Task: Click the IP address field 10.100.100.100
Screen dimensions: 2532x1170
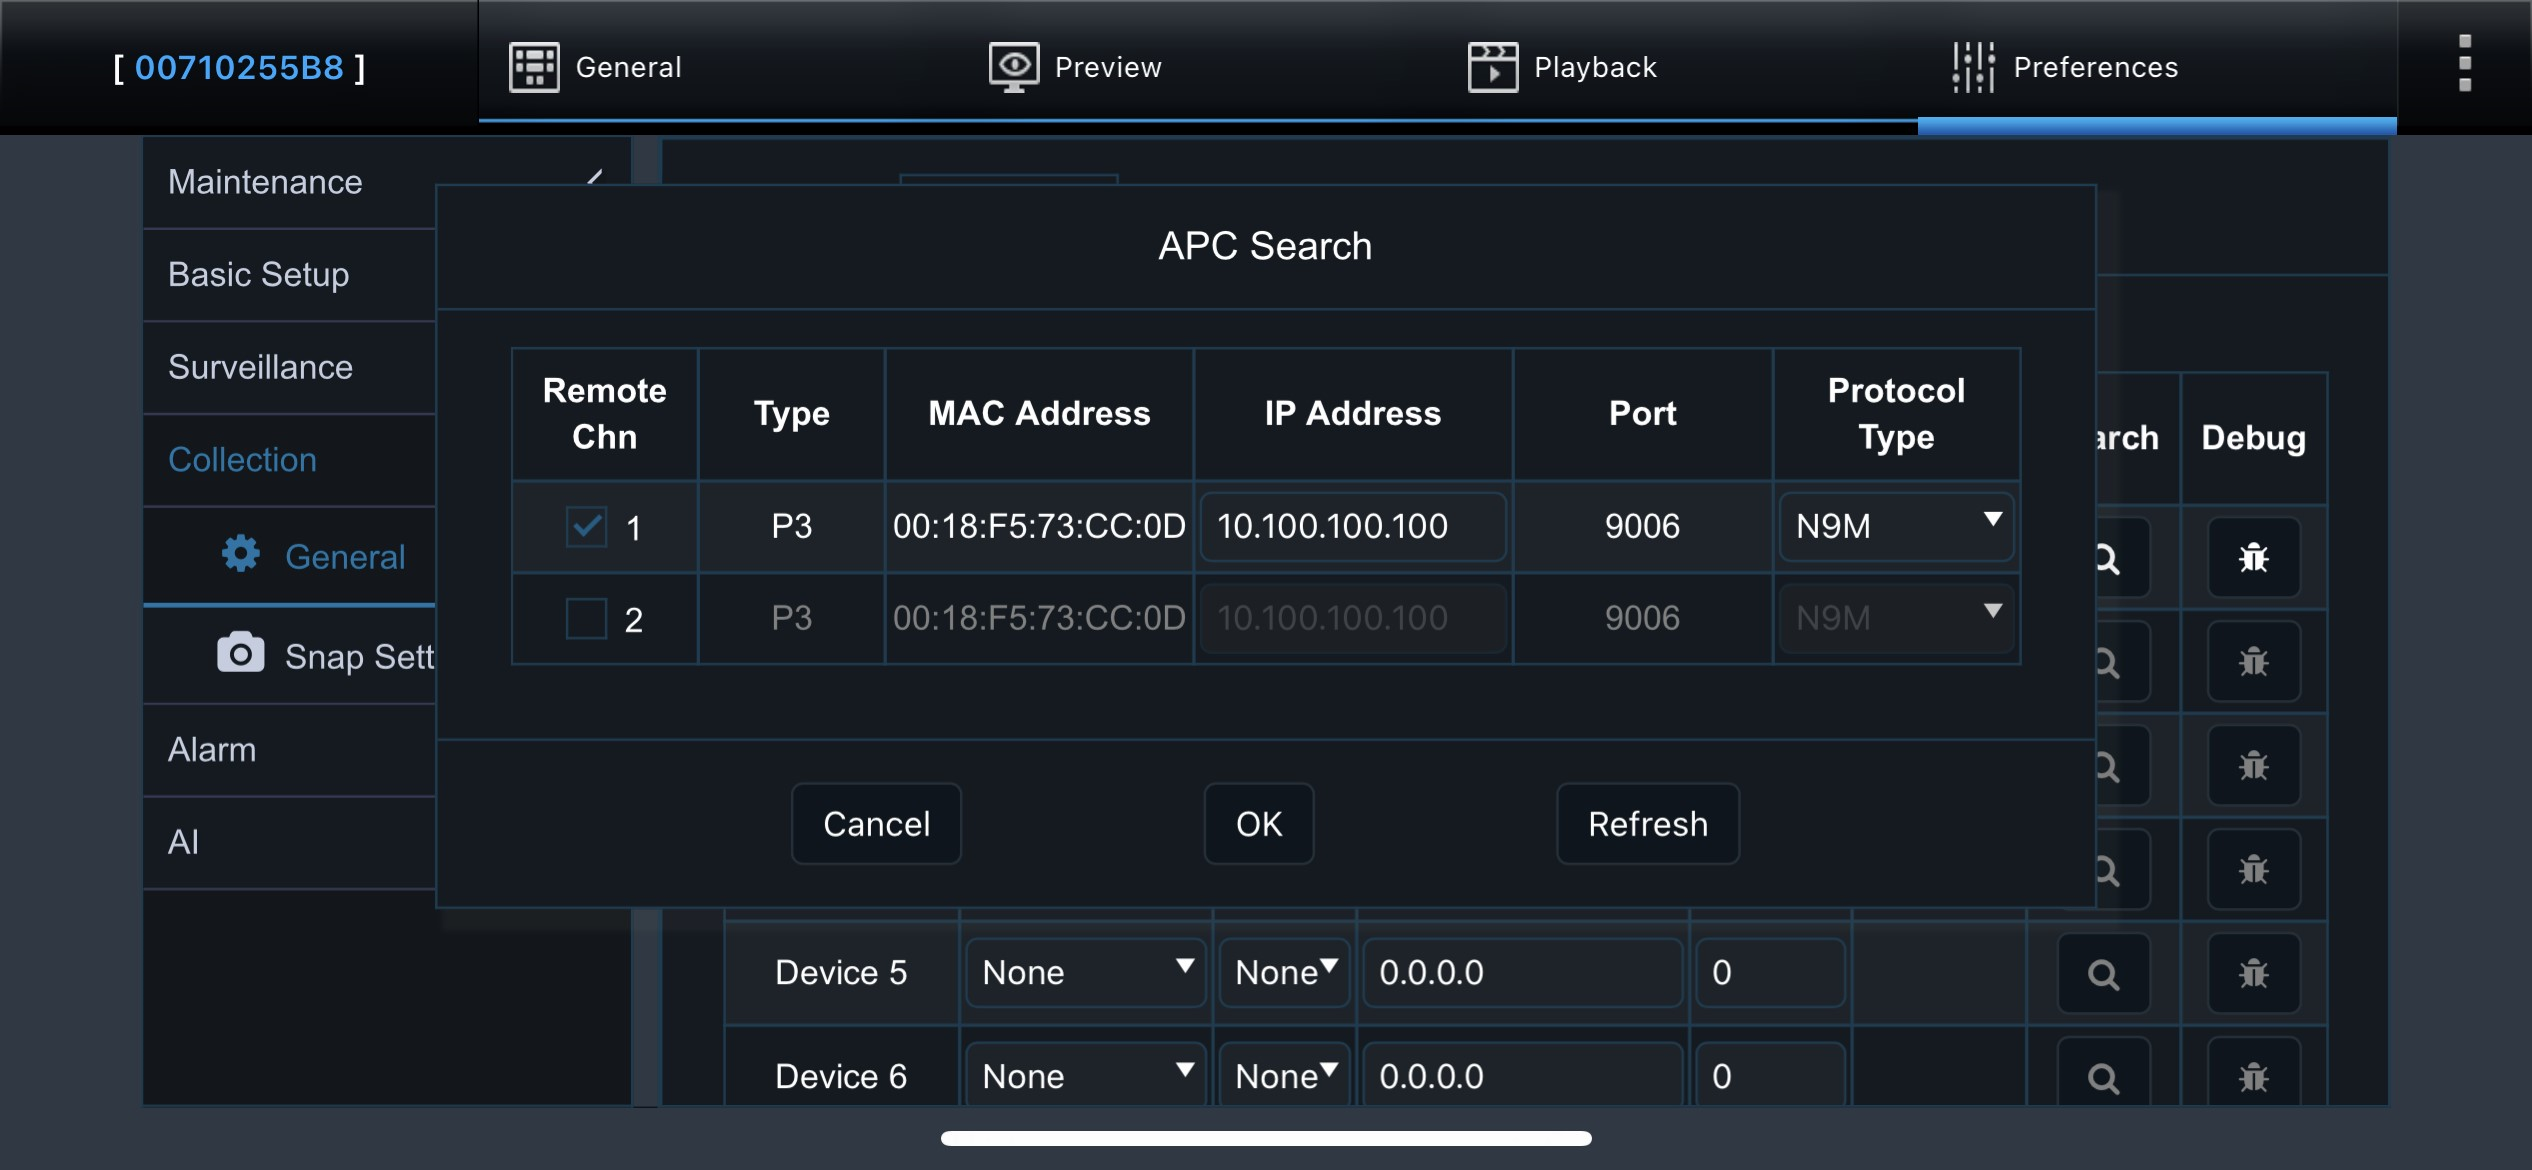Action: (x=1352, y=525)
